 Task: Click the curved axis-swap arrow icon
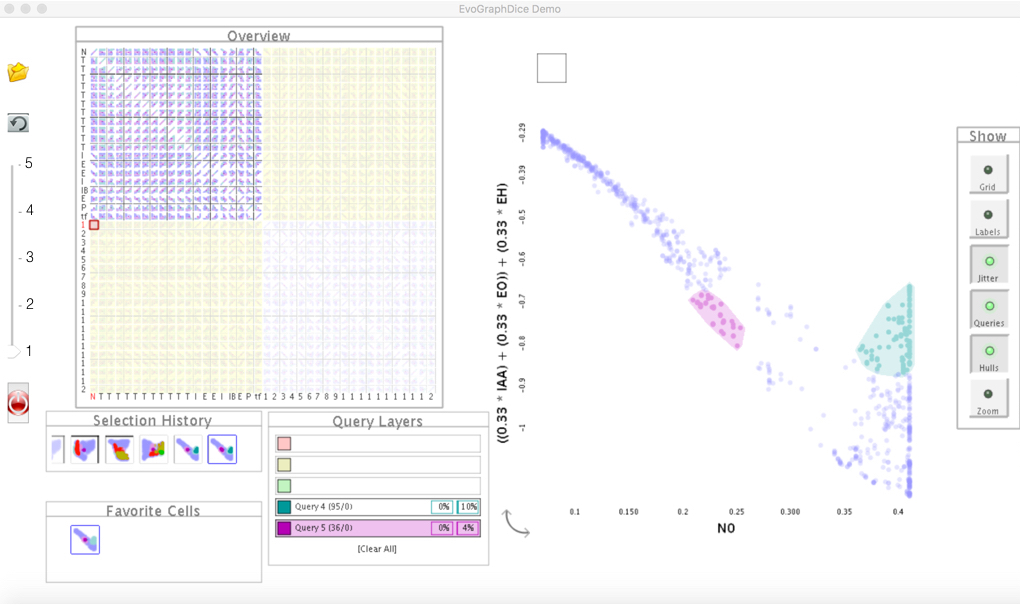(516, 523)
